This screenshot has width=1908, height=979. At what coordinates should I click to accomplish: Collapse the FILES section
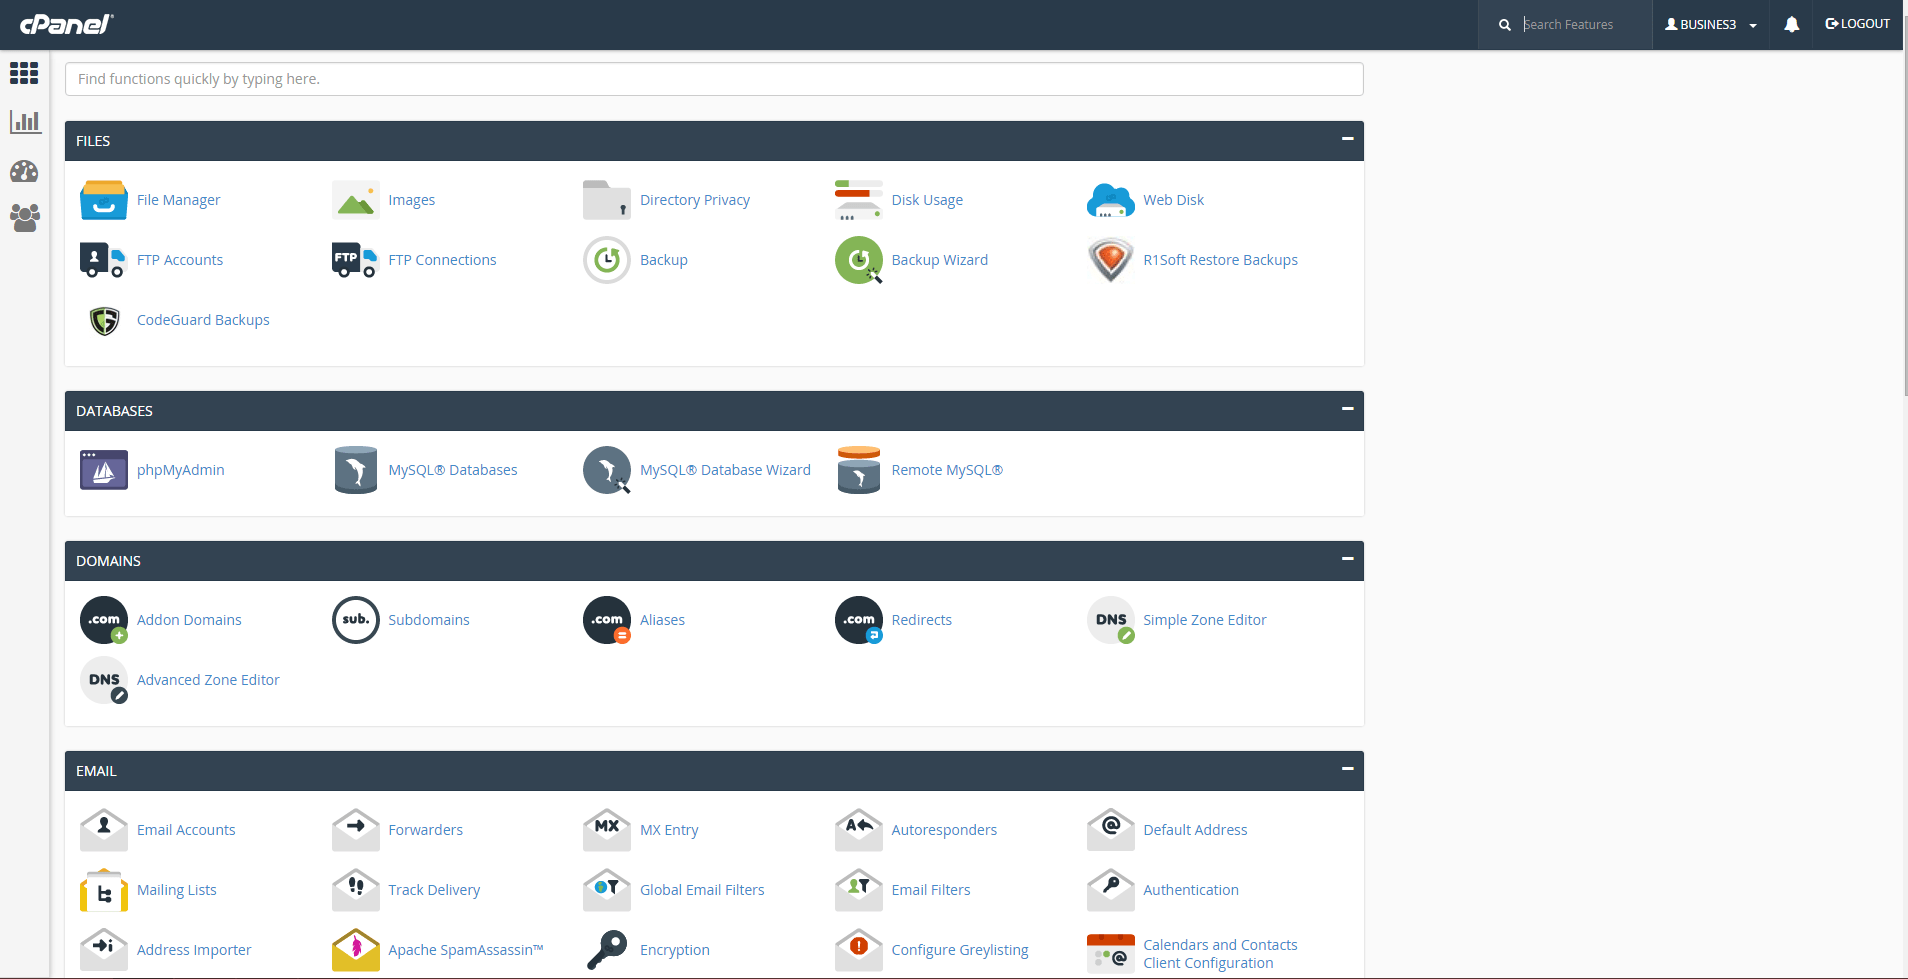[x=1347, y=139]
